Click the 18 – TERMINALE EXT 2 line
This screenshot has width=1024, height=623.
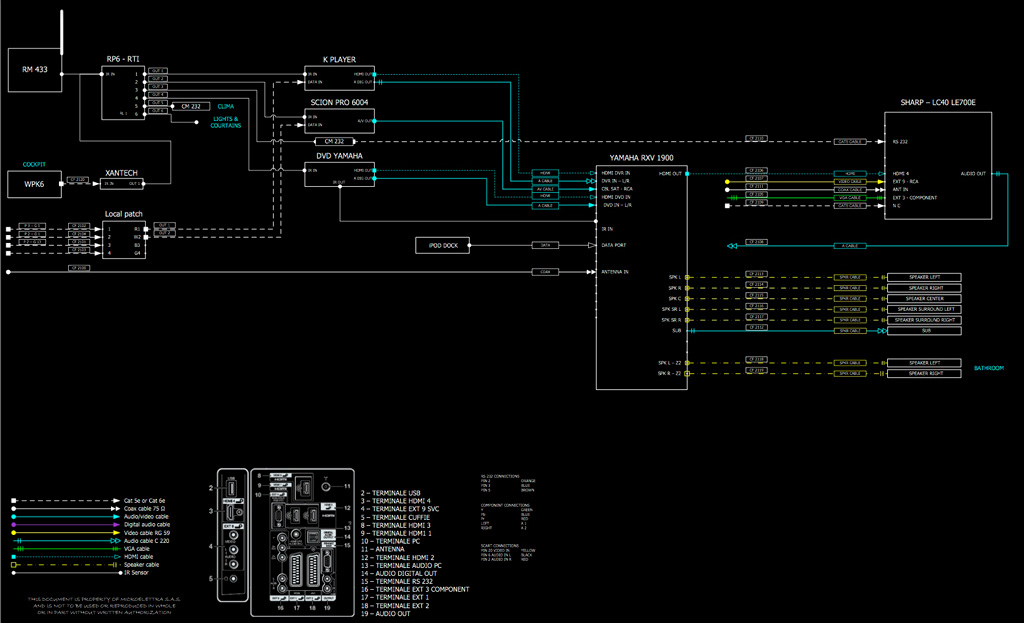[395, 605]
